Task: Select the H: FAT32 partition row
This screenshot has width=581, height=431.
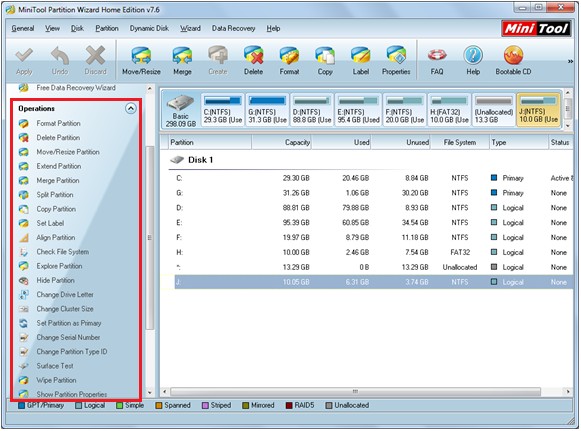Action: point(371,252)
